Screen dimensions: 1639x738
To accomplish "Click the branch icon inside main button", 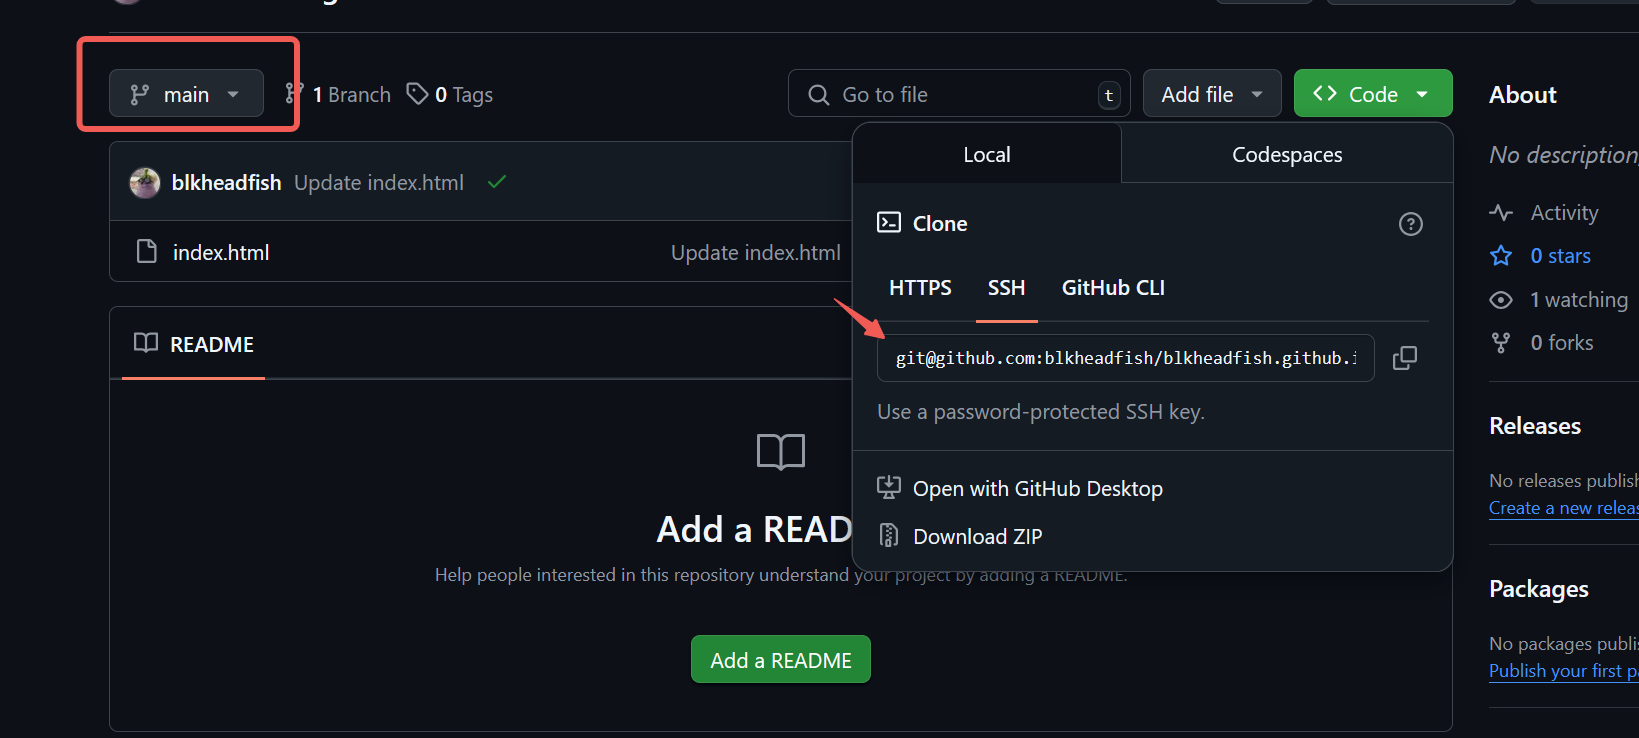I will (140, 95).
